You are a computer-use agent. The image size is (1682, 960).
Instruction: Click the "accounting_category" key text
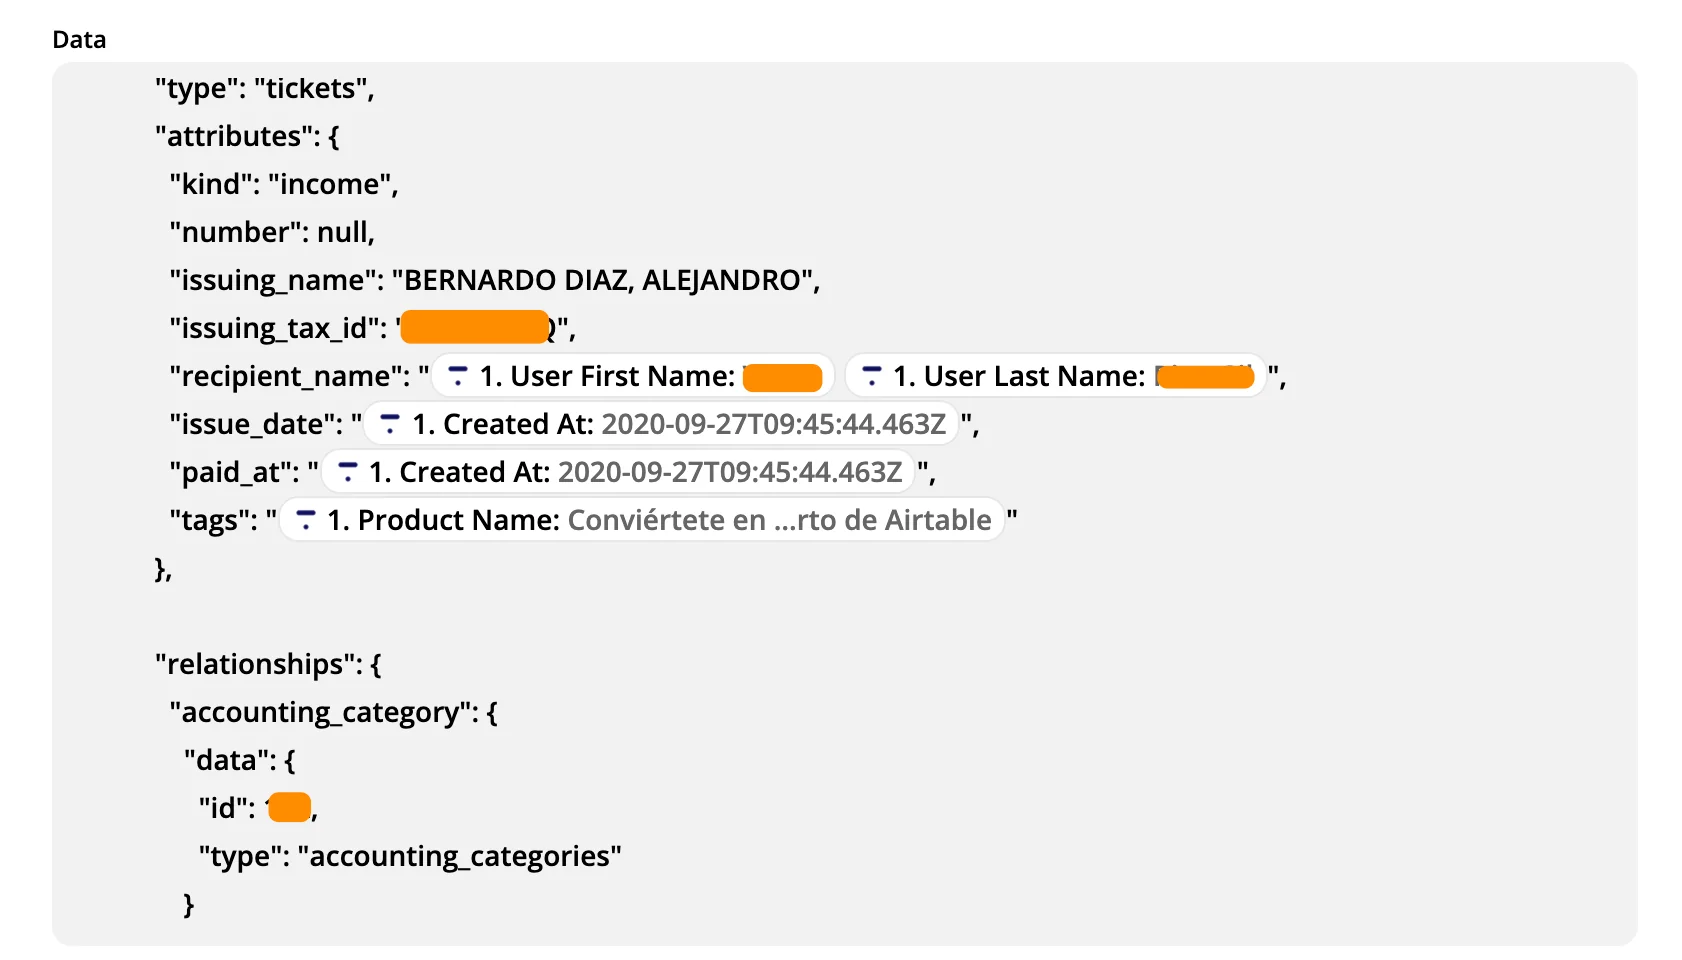[319, 712]
